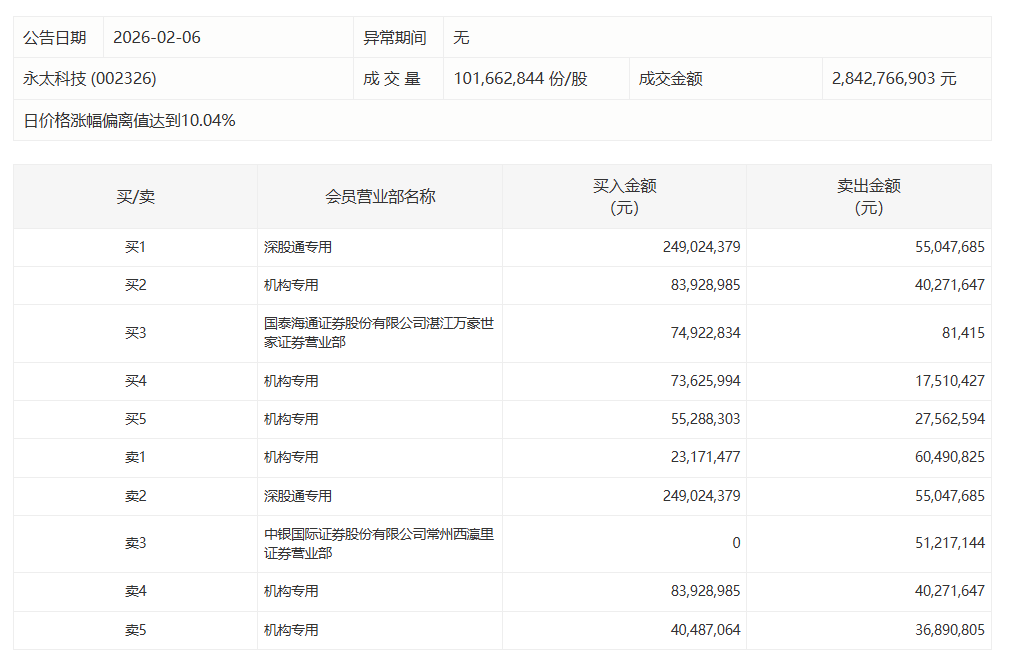The height and width of the screenshot is (665, 1009).
Task: Click sell amount 81,415 in 买3 row
Action: coord(961,333)
